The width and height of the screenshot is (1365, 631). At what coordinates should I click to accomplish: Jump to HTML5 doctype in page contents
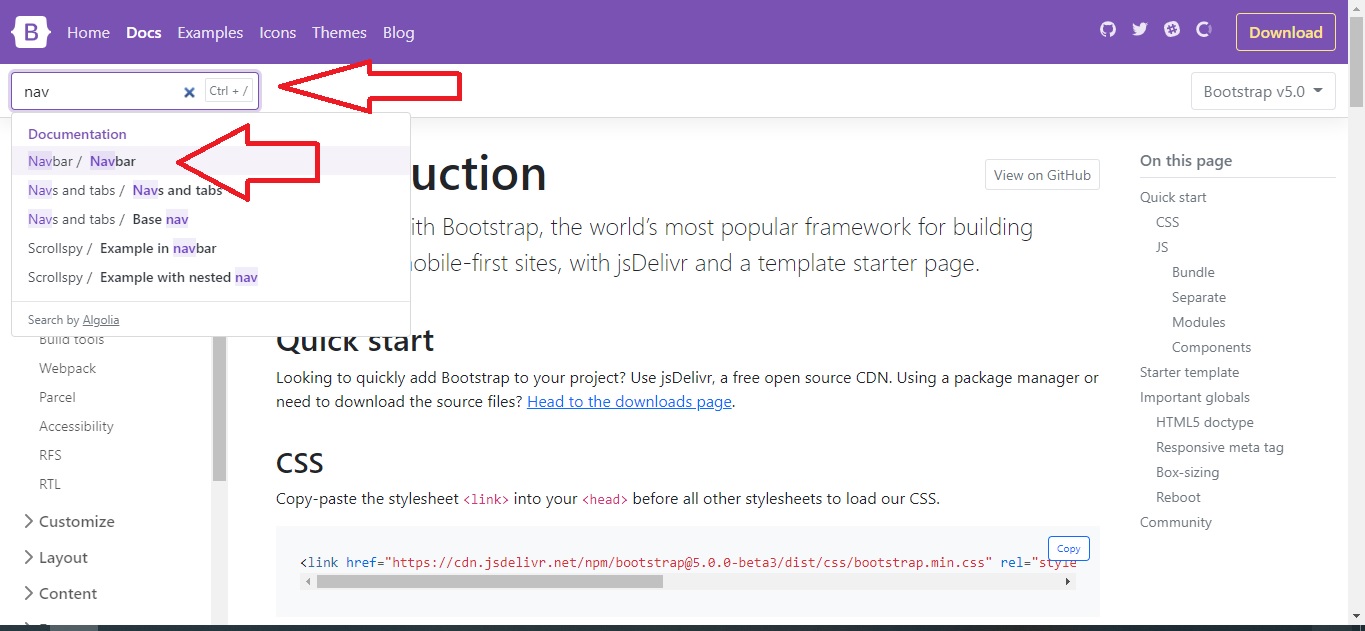pyautogui.click(x=1204, y=422)
